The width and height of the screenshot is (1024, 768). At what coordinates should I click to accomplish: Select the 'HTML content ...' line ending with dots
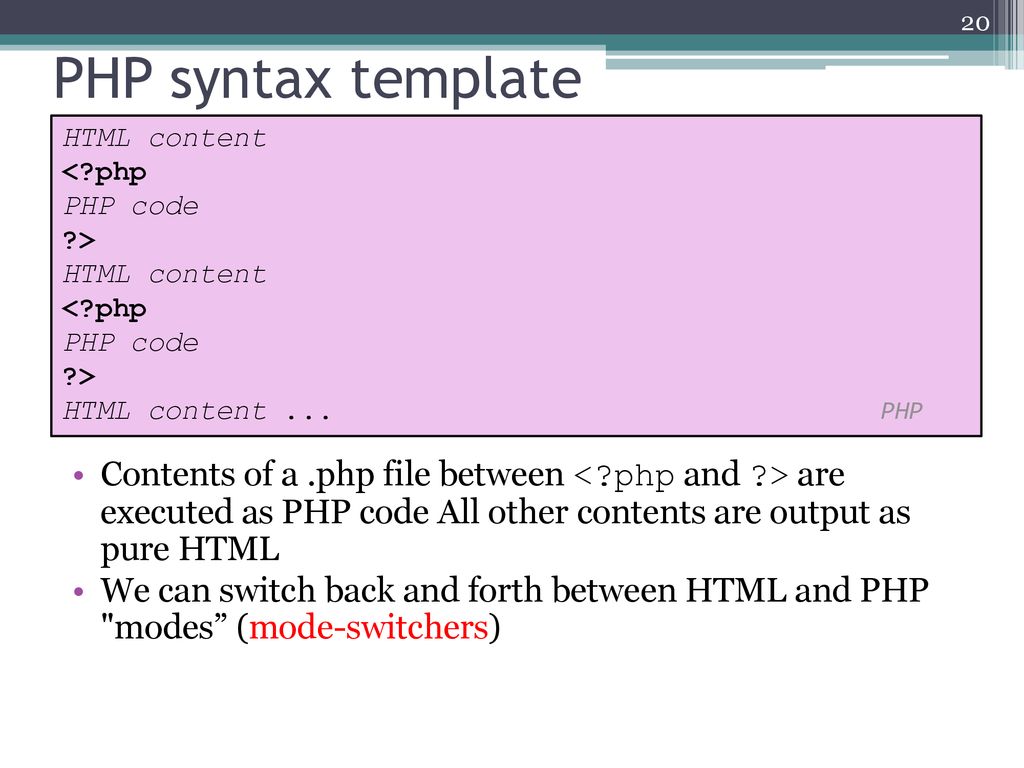197,411
